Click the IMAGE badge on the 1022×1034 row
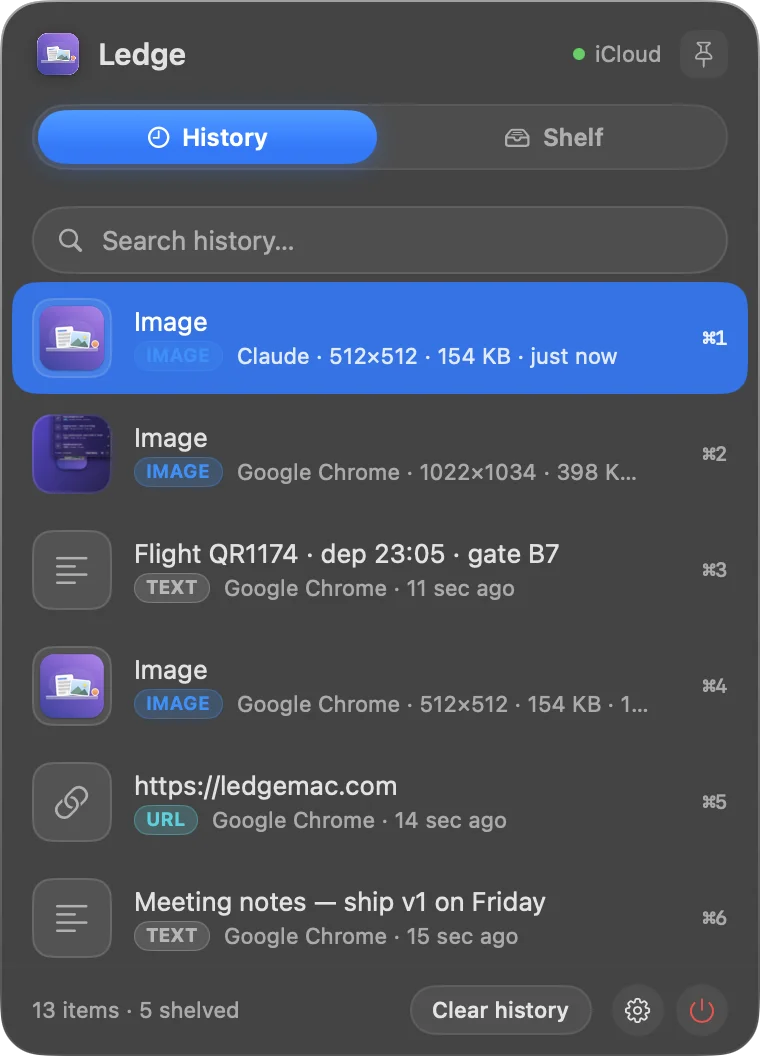Viewport: 760px width, 1056px height. 178,471
